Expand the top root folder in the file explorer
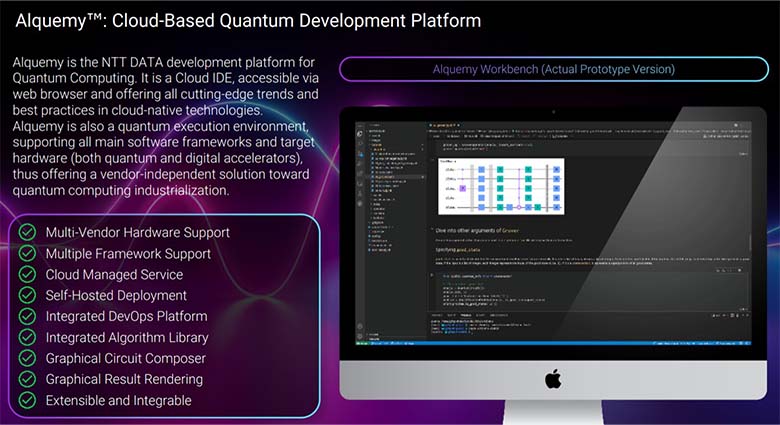Image resolution: width=780 pixels, height=425 pixels. point(372,132)
